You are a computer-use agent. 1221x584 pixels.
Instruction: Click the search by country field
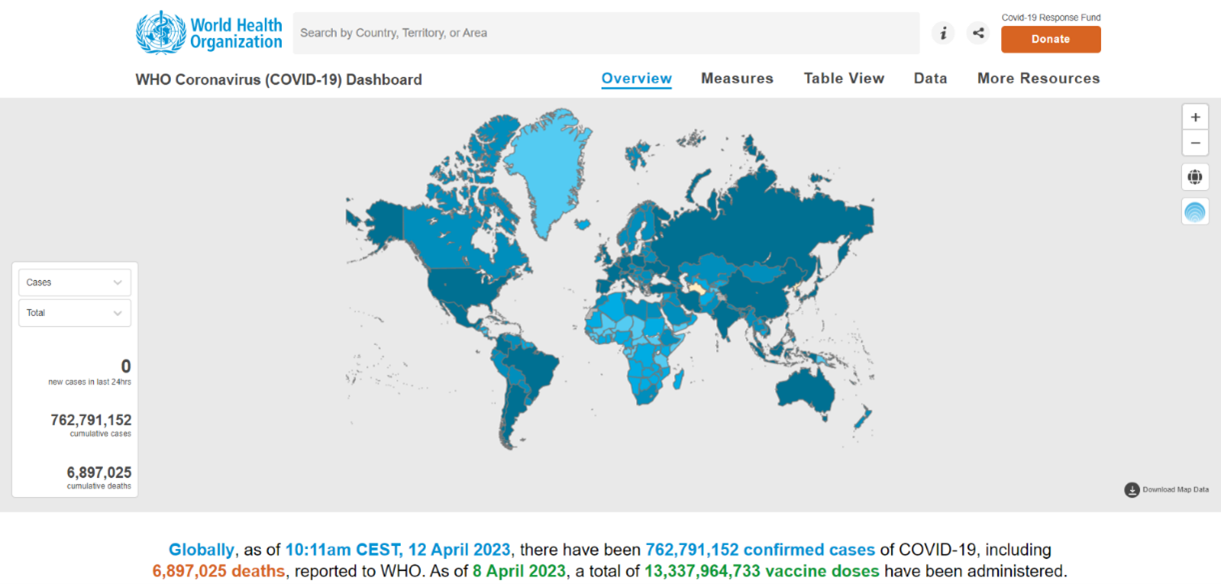point(605,33)
